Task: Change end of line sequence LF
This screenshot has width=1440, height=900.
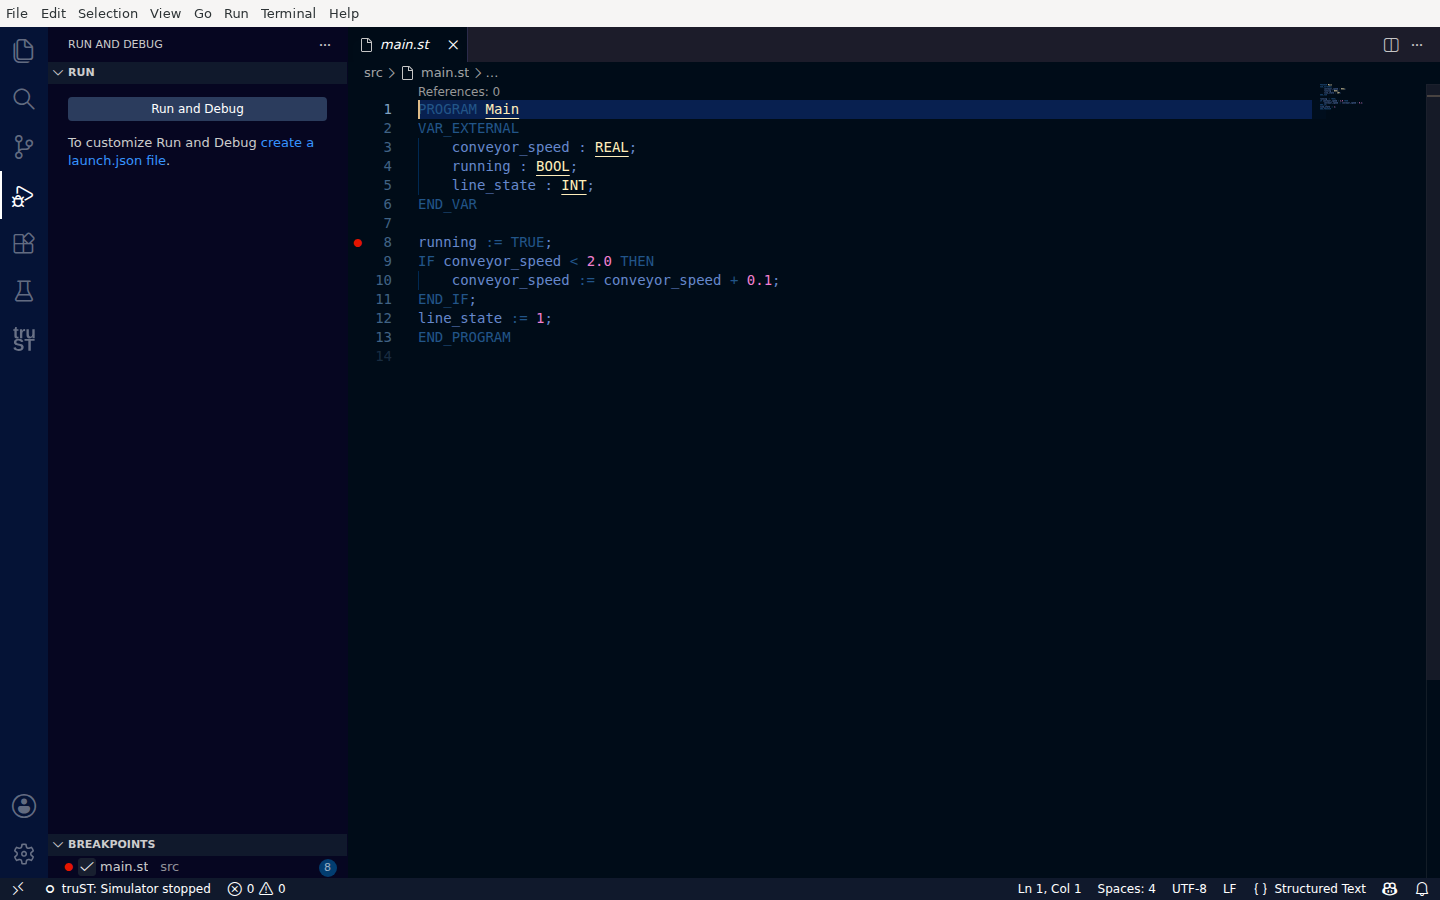Action: tap(1230, 888)
